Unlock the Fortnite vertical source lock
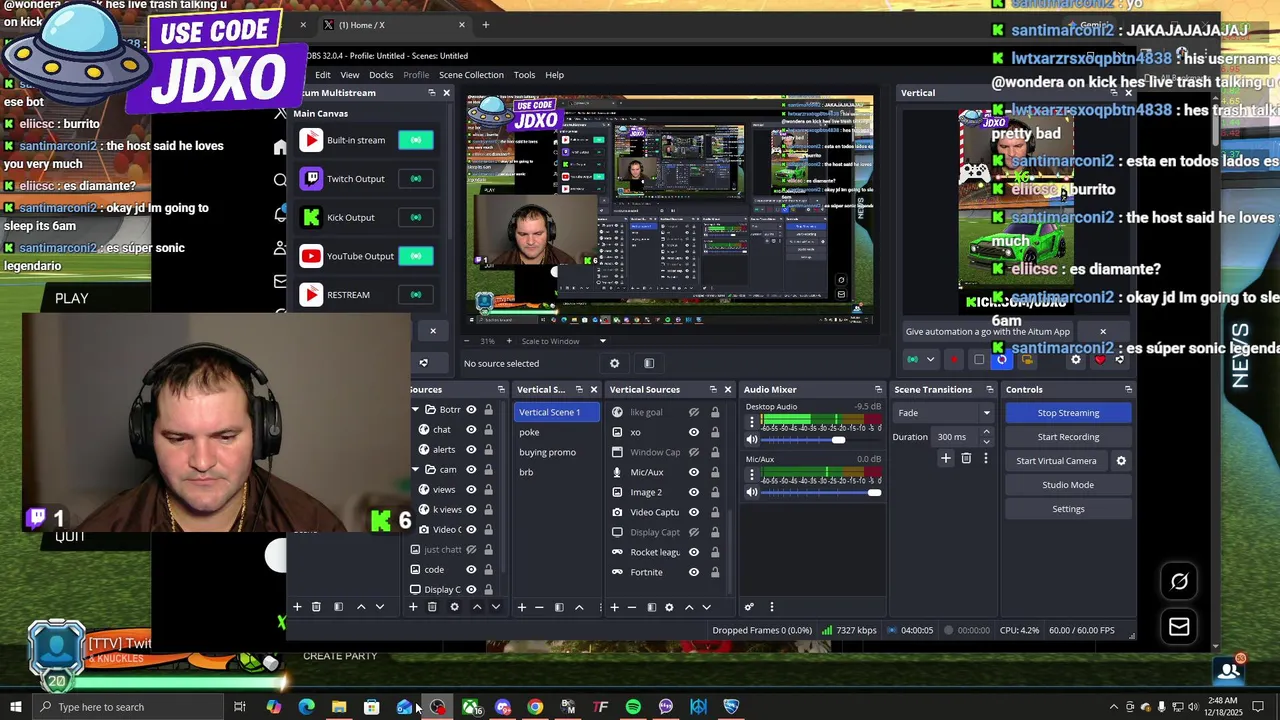Image resolution: width=1280 pixels, height=720 pixels. pos(715,572)
